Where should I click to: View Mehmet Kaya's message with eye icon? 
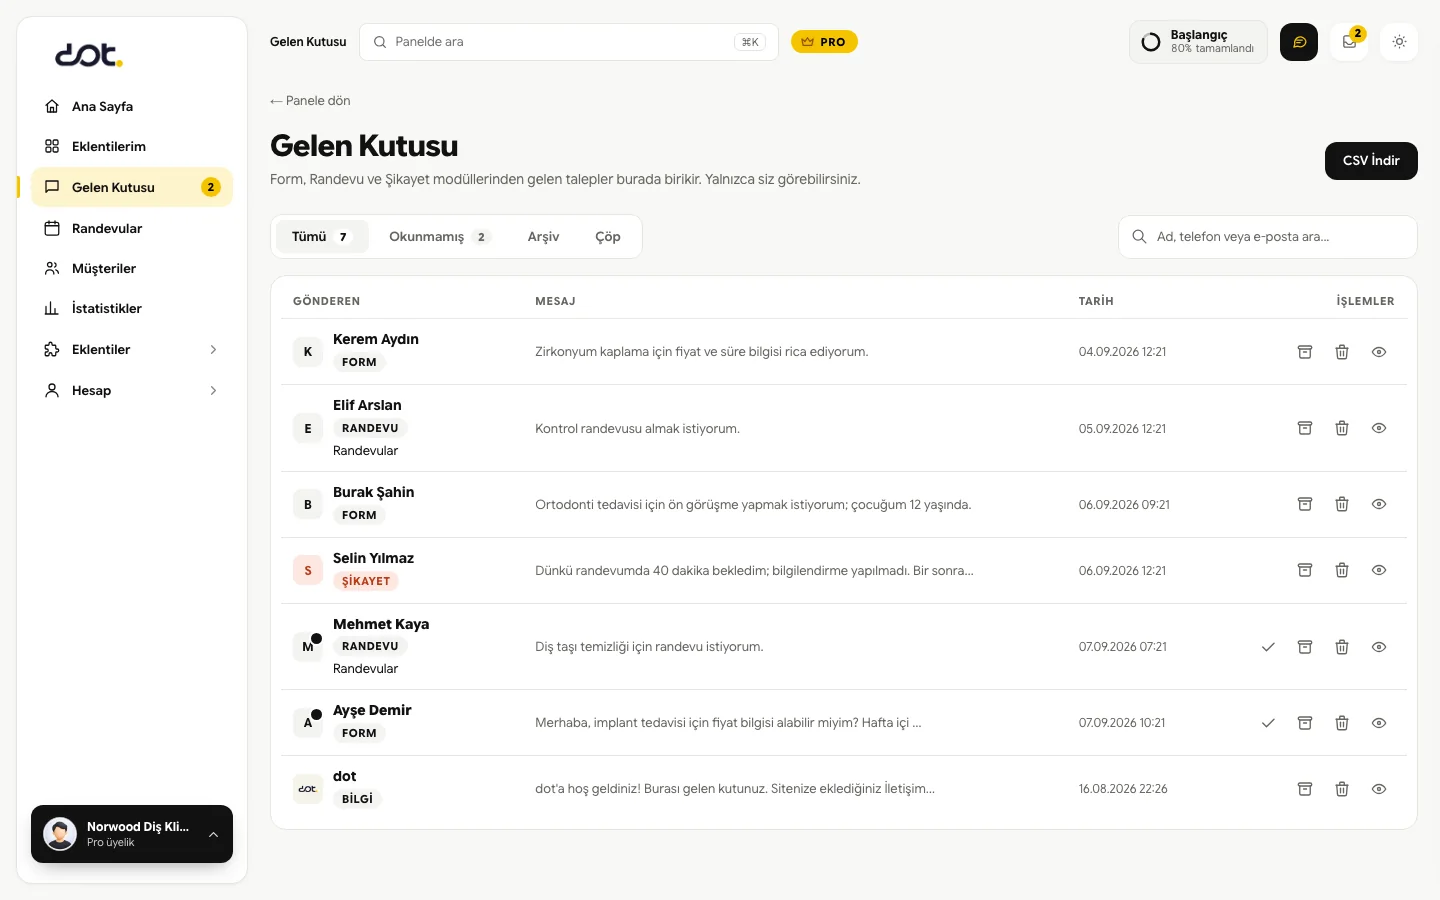(1379, 647)
